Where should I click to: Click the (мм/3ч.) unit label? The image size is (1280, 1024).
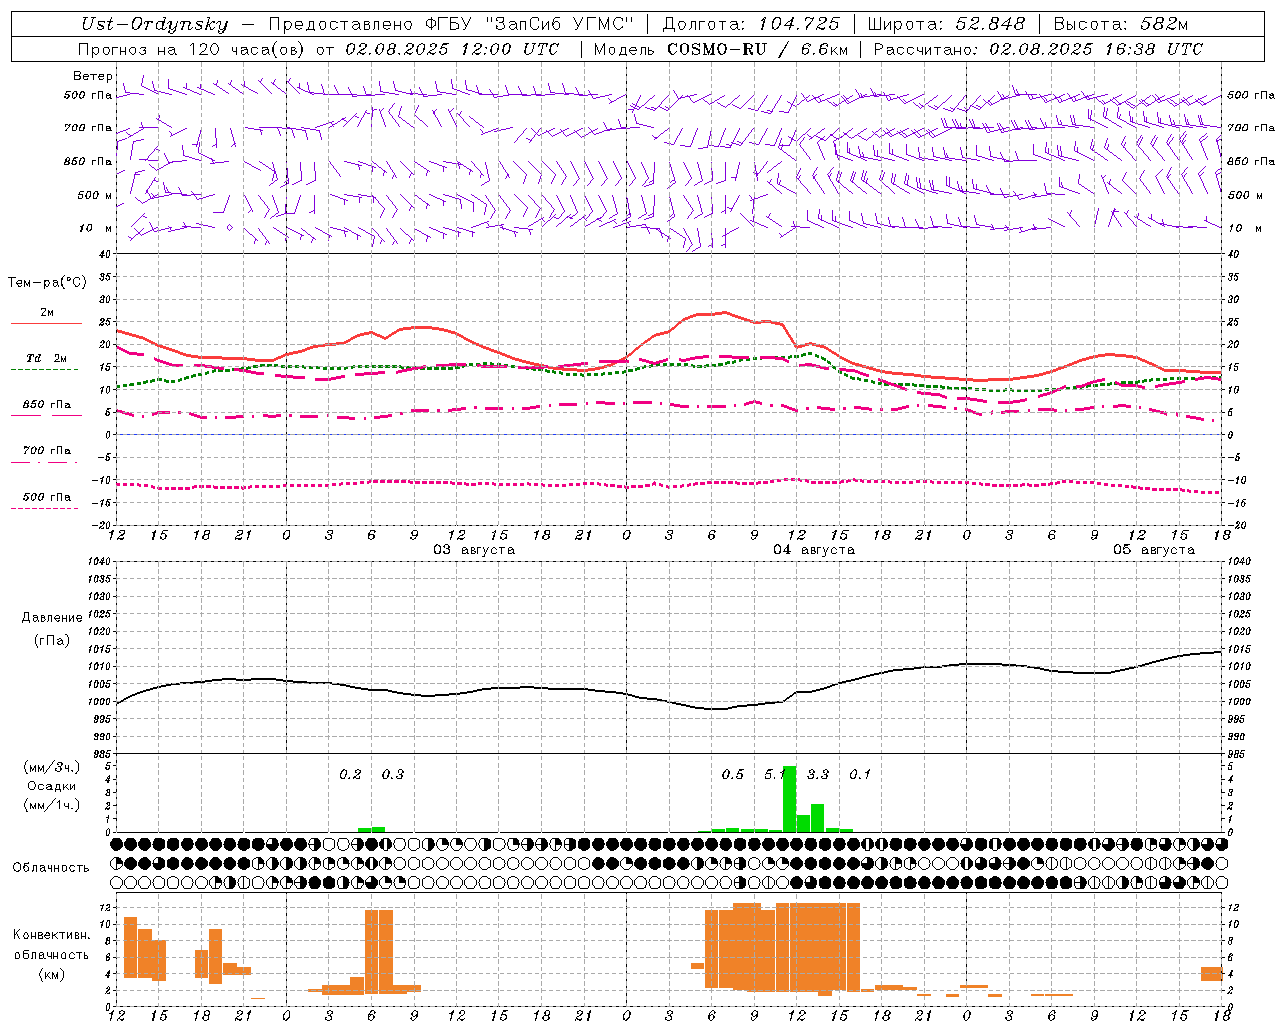click(x=51, y=767)
